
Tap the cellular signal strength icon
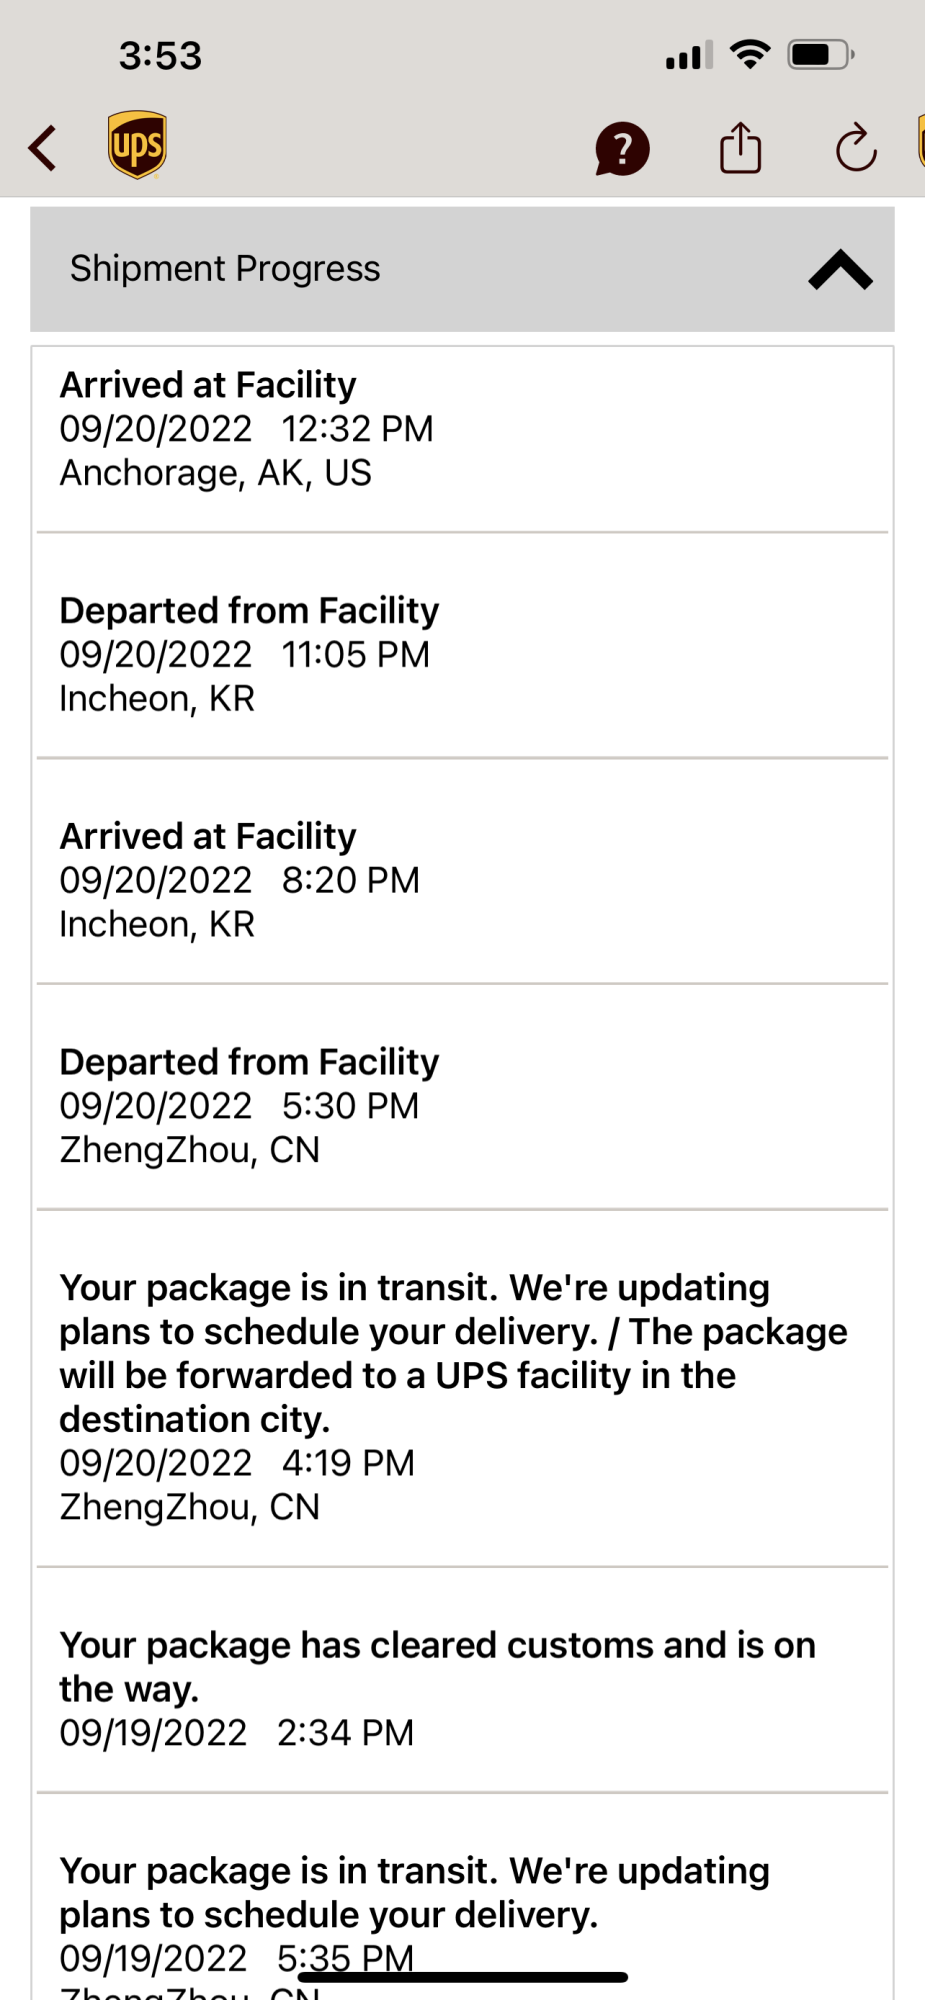click(x=690, y=55)
